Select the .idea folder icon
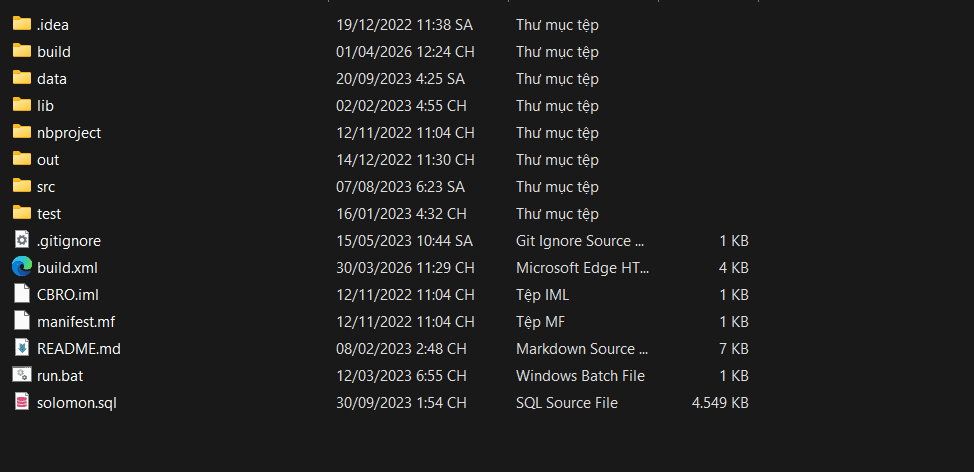 [22, 24]
